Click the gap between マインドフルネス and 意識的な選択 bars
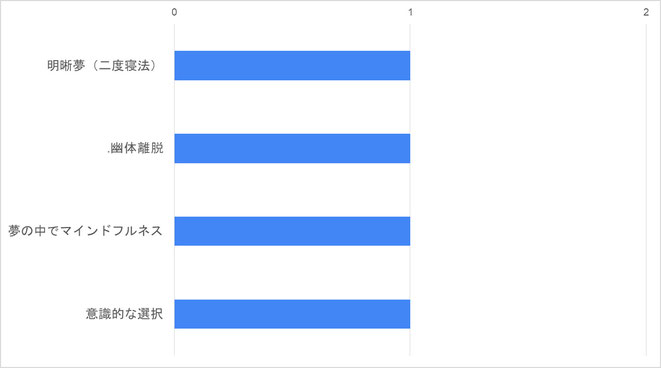 (292, 273)
